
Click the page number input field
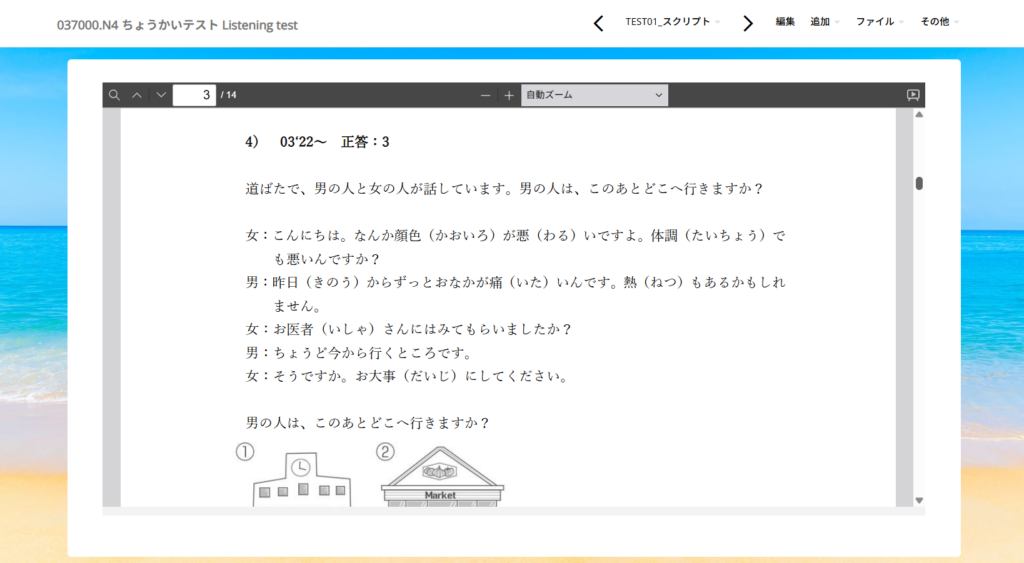coord(194,95)
